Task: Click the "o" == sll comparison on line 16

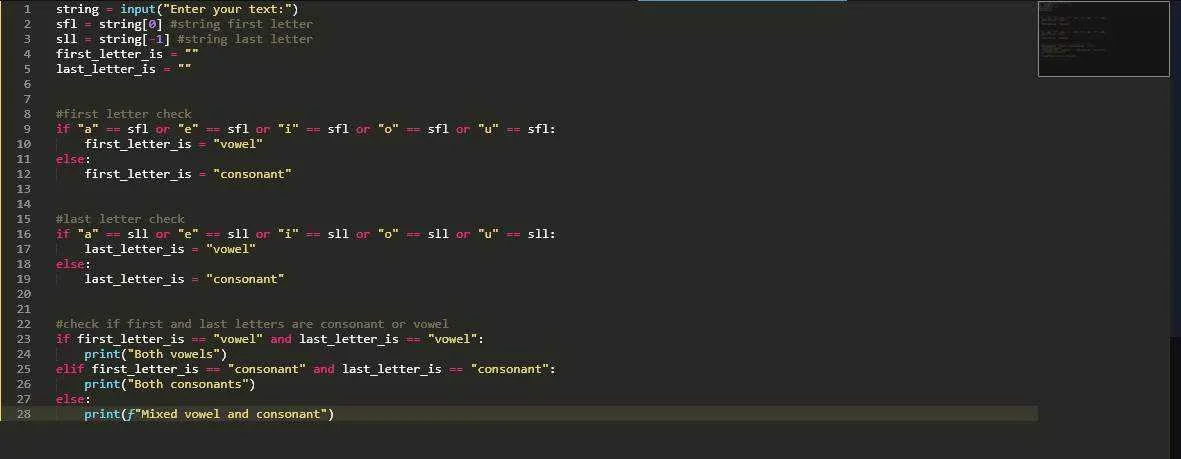Action: (414, 234)
